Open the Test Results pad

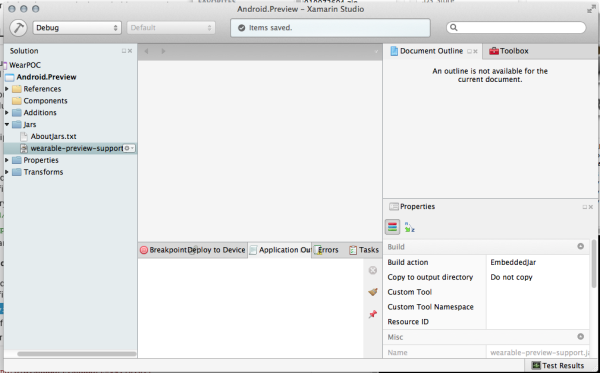(x=558, y=366)
